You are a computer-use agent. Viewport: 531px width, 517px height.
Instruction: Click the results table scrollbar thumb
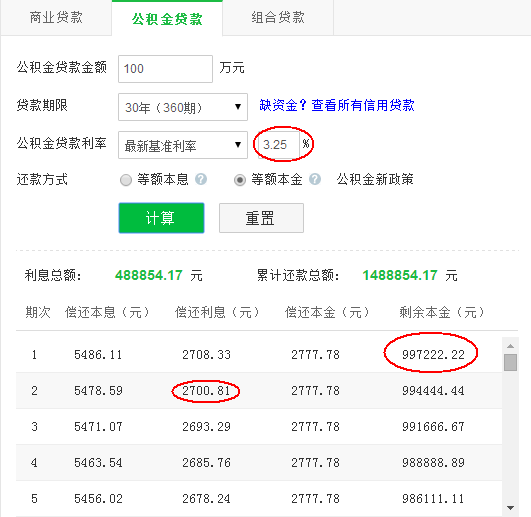[x=510, y=363]
